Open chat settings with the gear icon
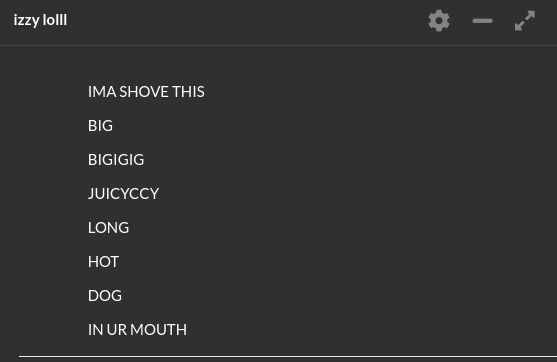This screenshot has width=557, height=362. pyautogui.click(x=439, y=21)
